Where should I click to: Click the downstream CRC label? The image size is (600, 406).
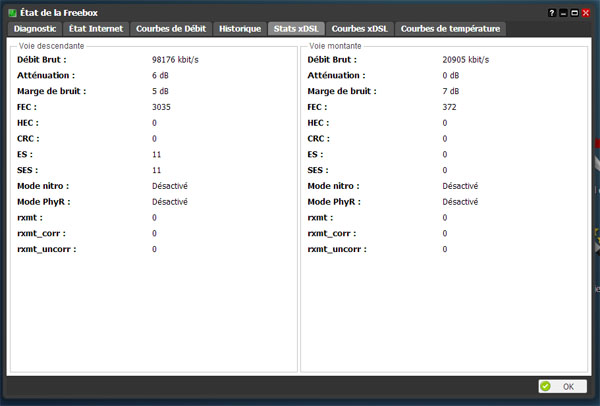(28, 139)
